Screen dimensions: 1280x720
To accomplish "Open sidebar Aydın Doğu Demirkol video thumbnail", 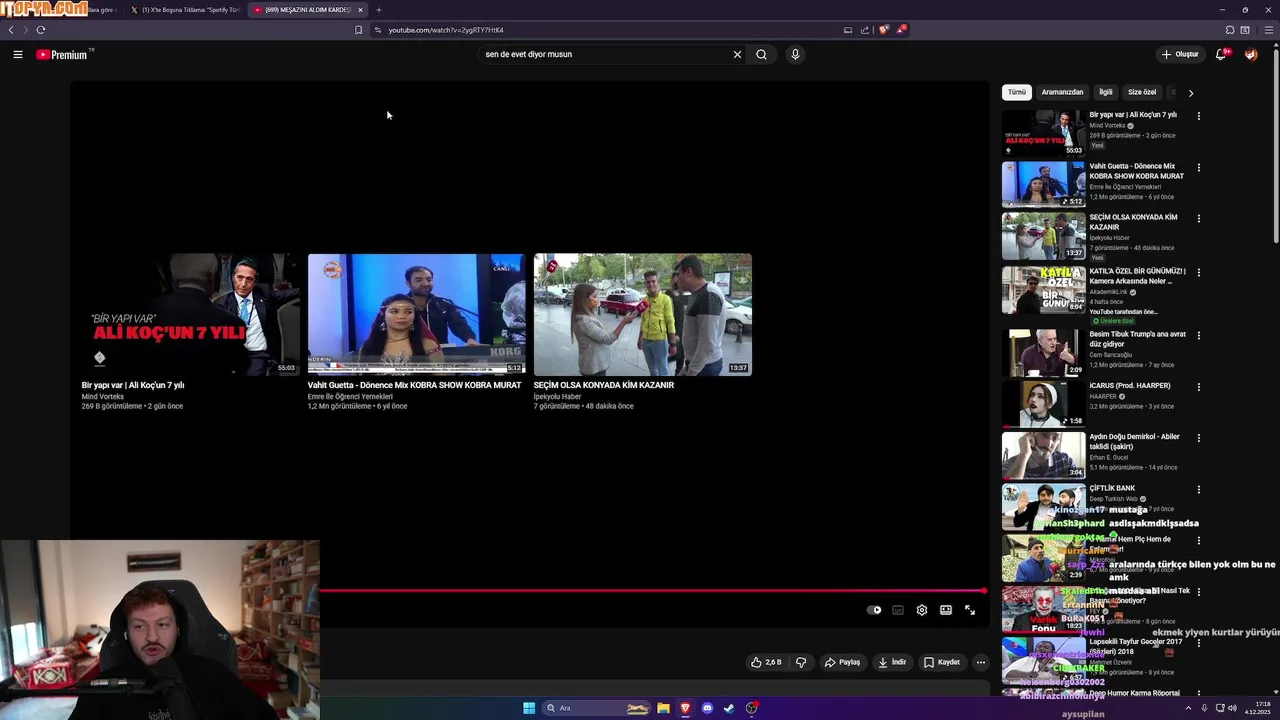I will pos(1043,455).
